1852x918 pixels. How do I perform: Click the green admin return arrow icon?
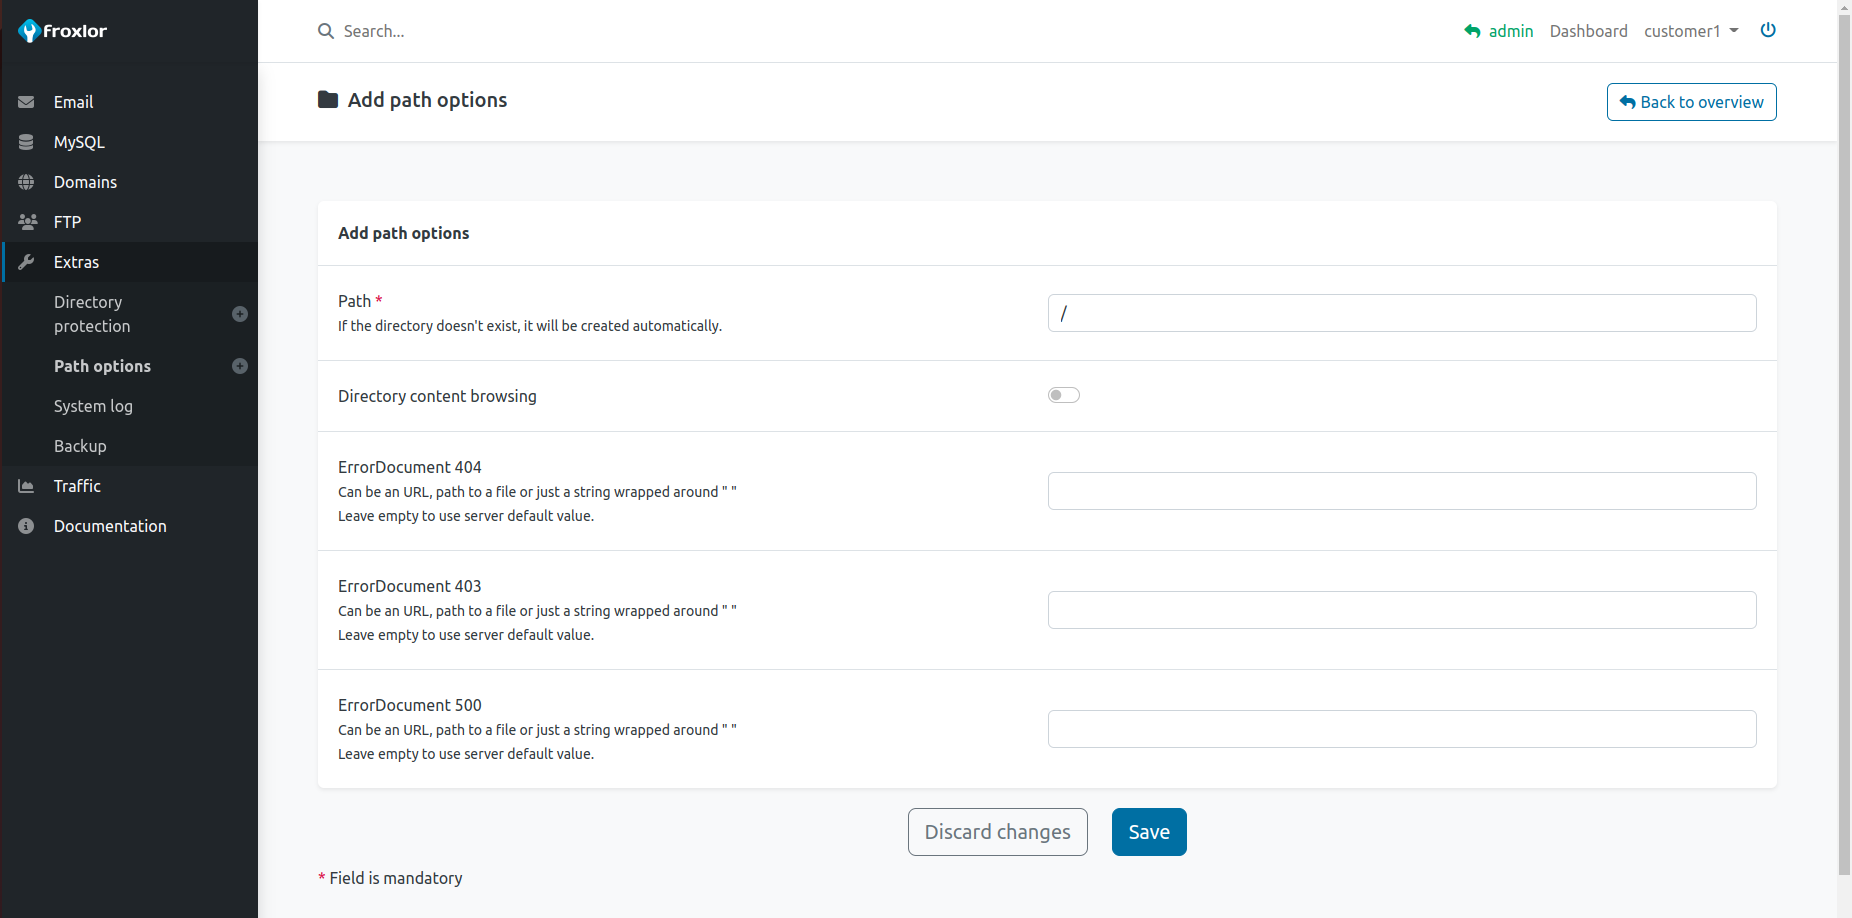1472,31
